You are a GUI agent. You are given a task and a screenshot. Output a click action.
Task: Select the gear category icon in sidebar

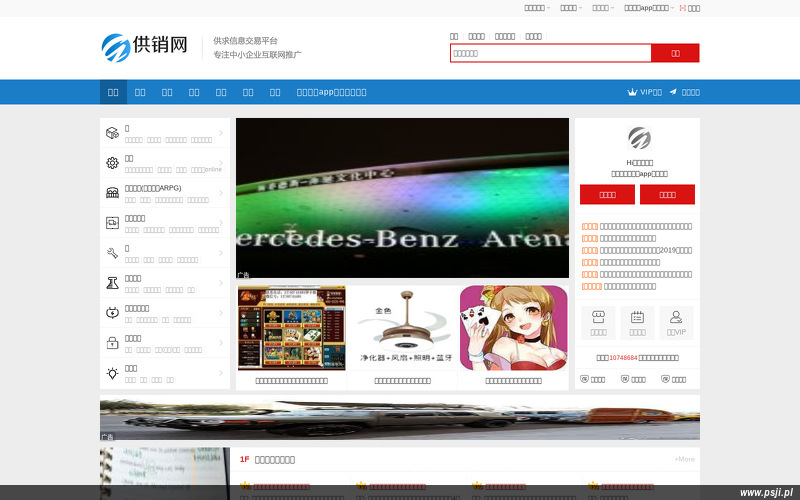click(112, 163)
